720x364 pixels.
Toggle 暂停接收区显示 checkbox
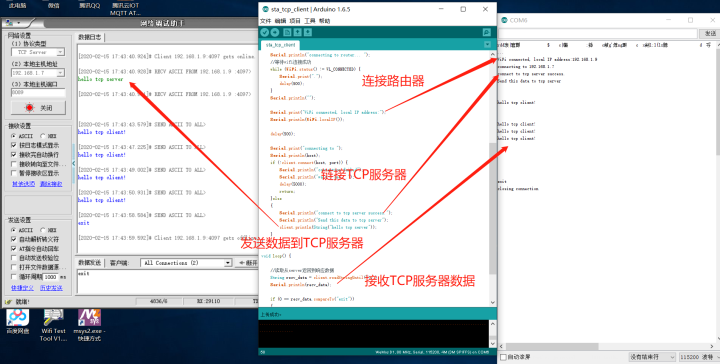pos(14,173)
